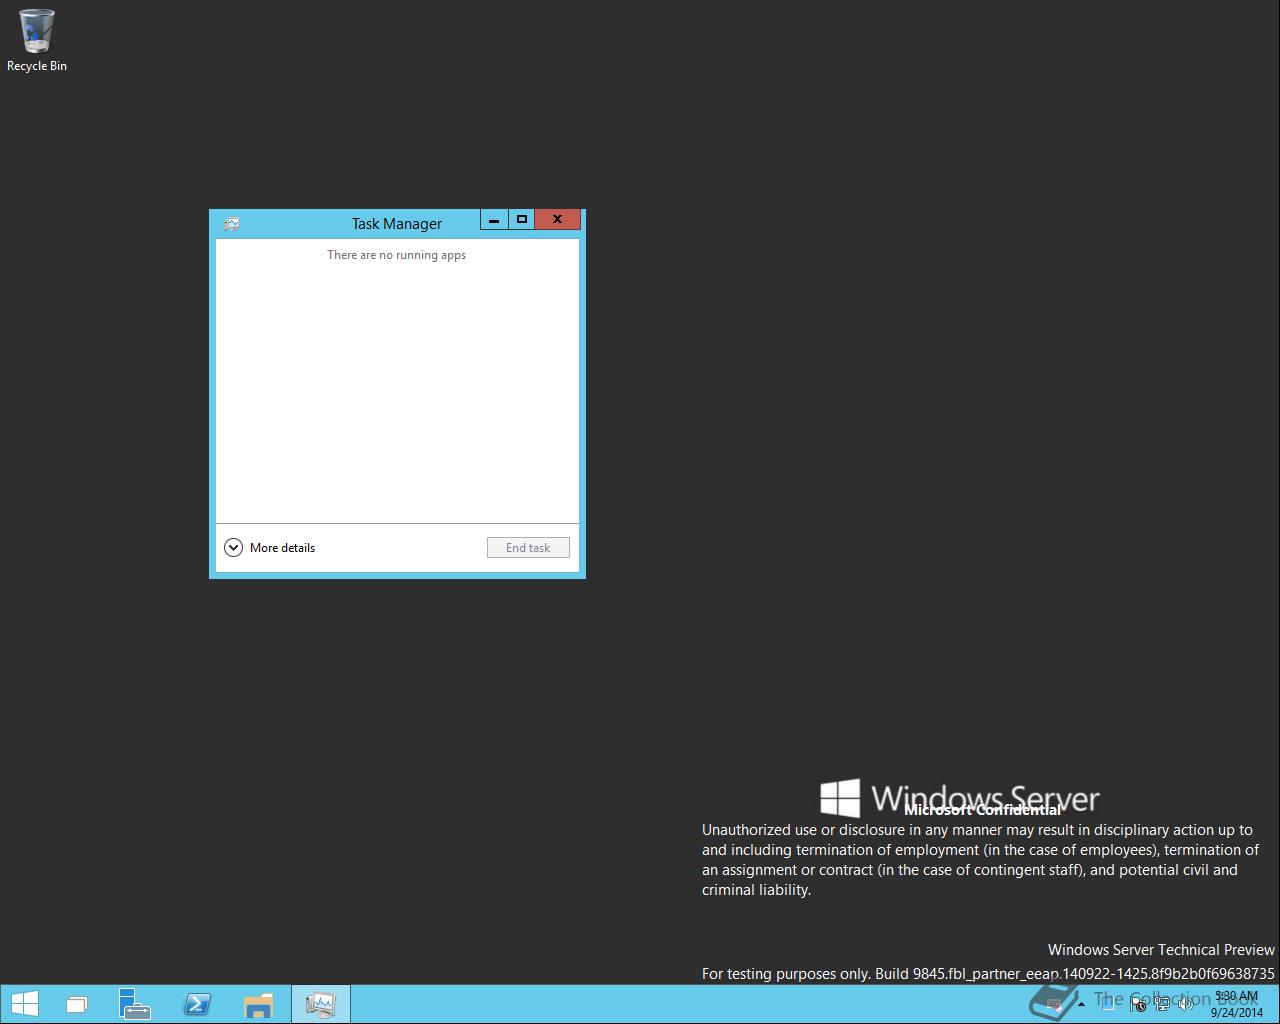Open the volume speaker tray icon

(x=1186, y=1004)
